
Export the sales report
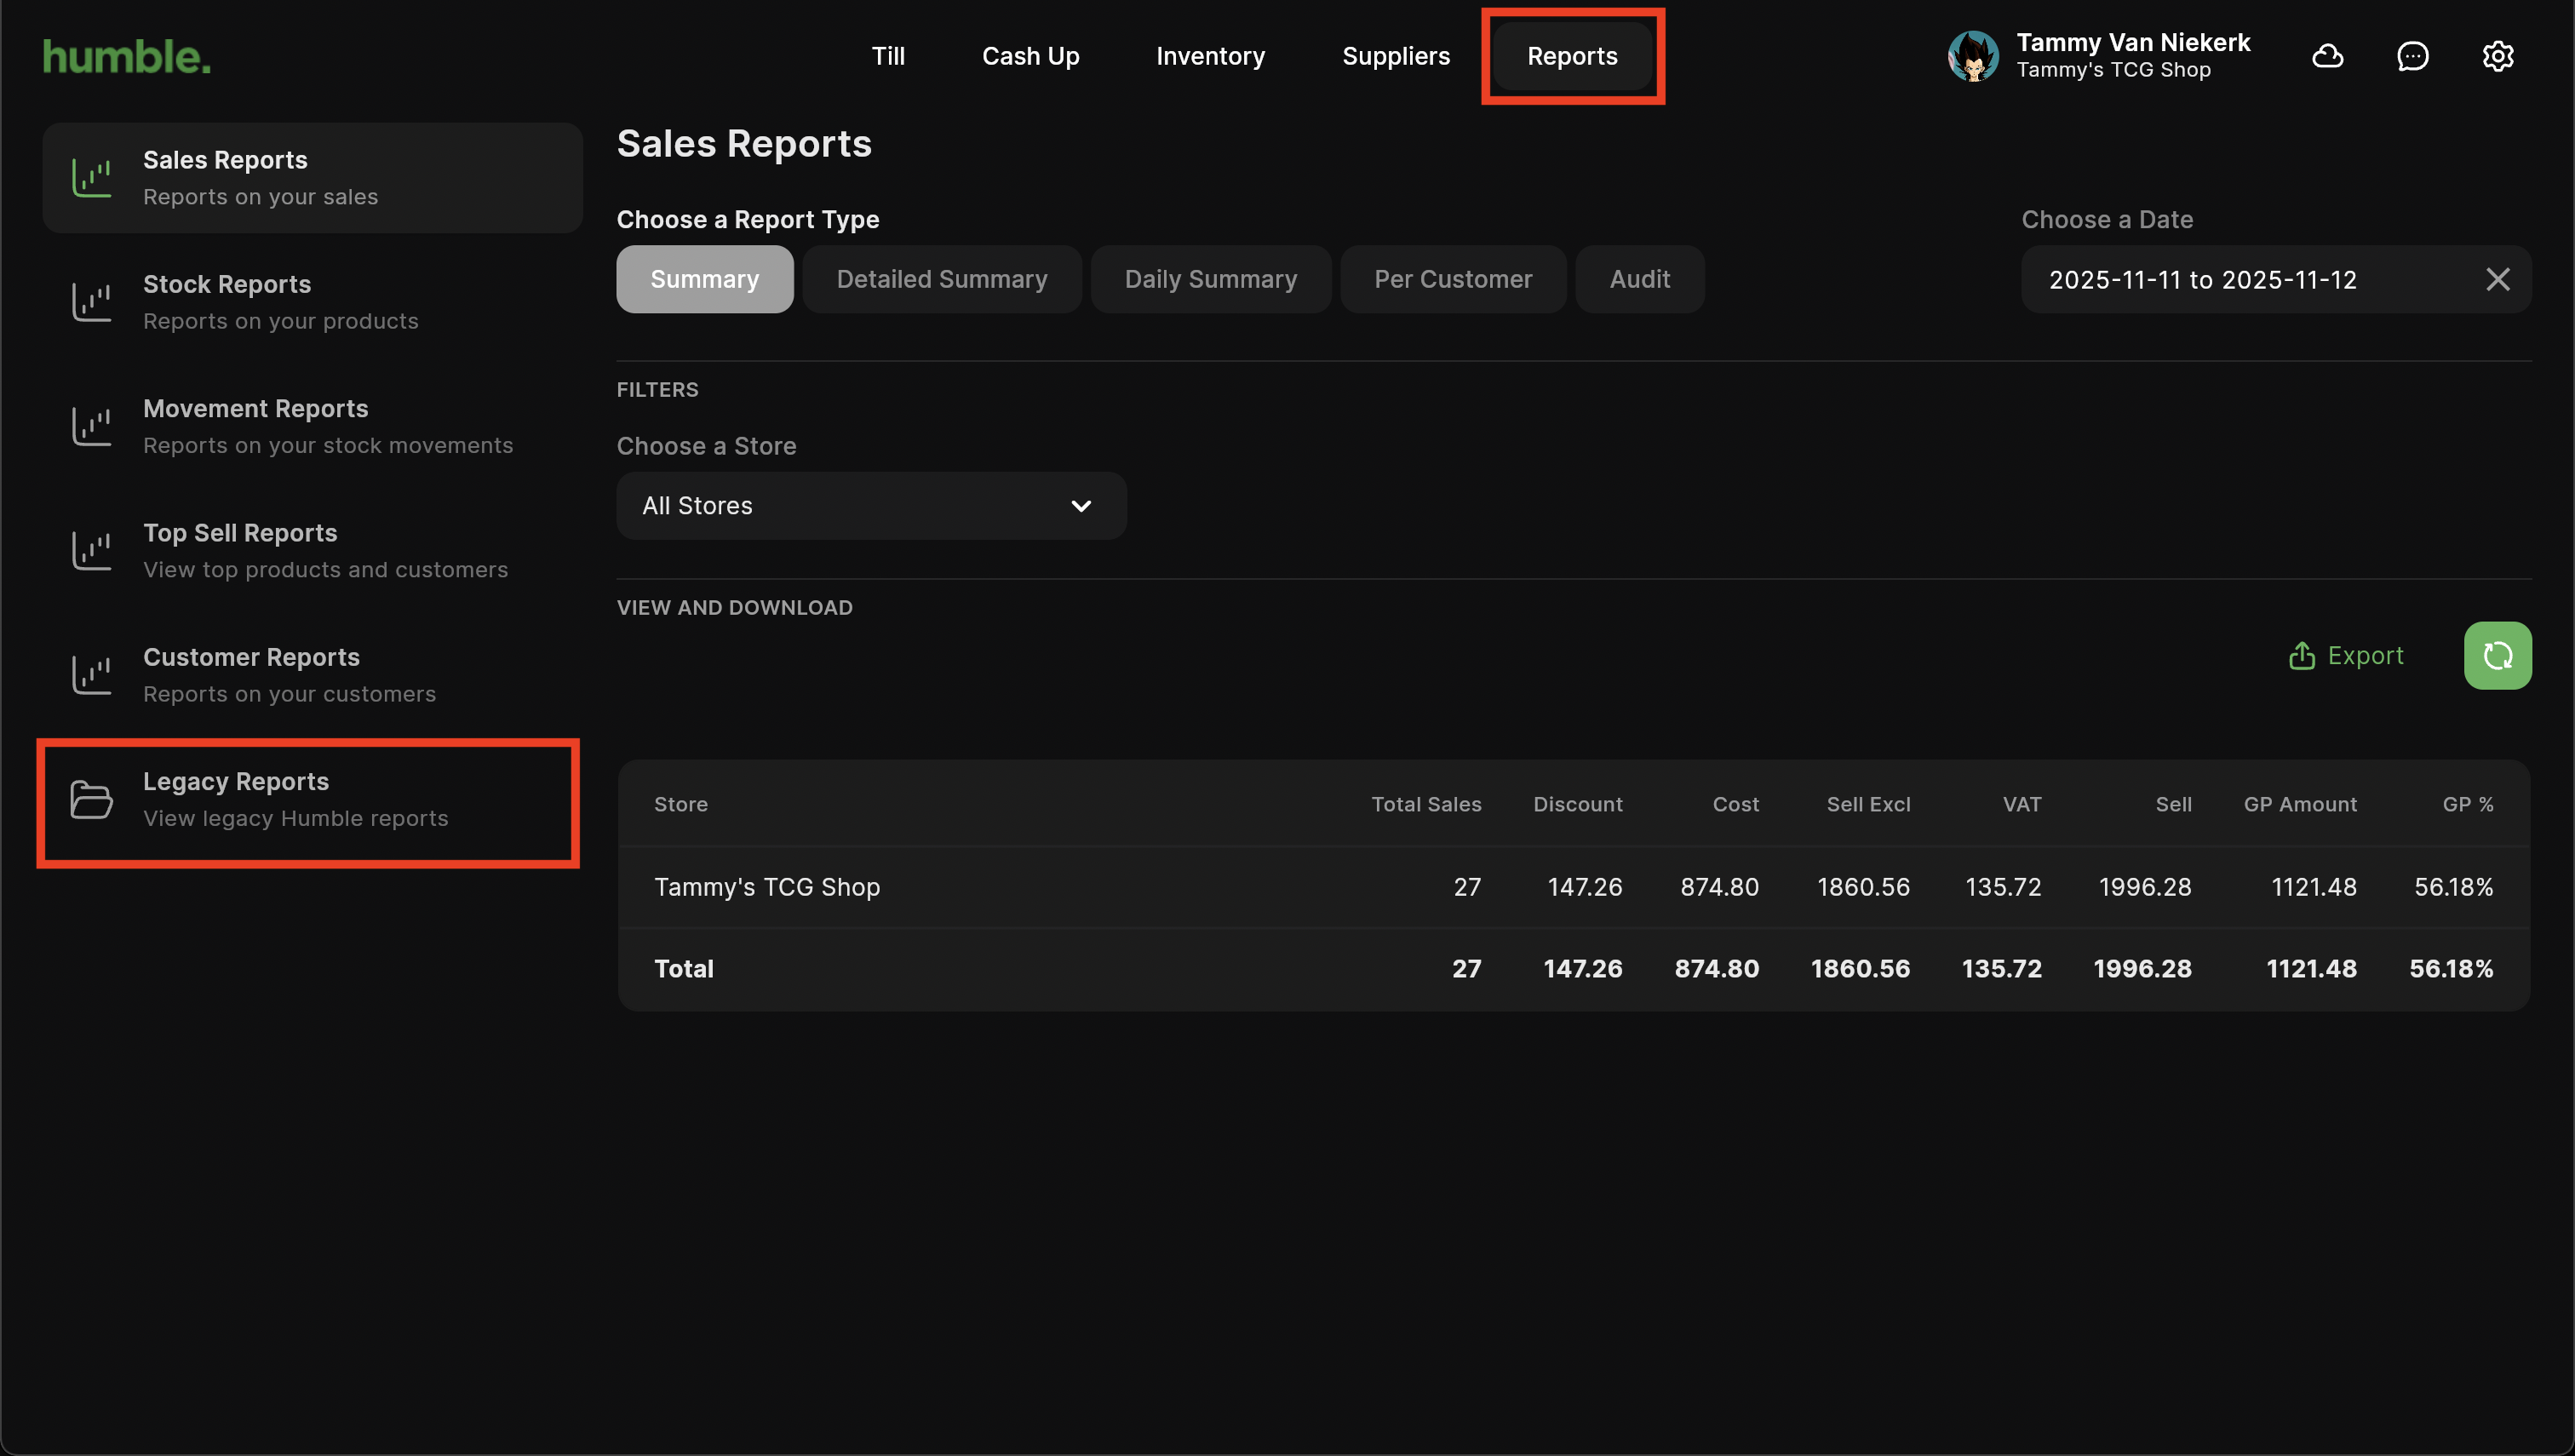[x=2345, y=656]
